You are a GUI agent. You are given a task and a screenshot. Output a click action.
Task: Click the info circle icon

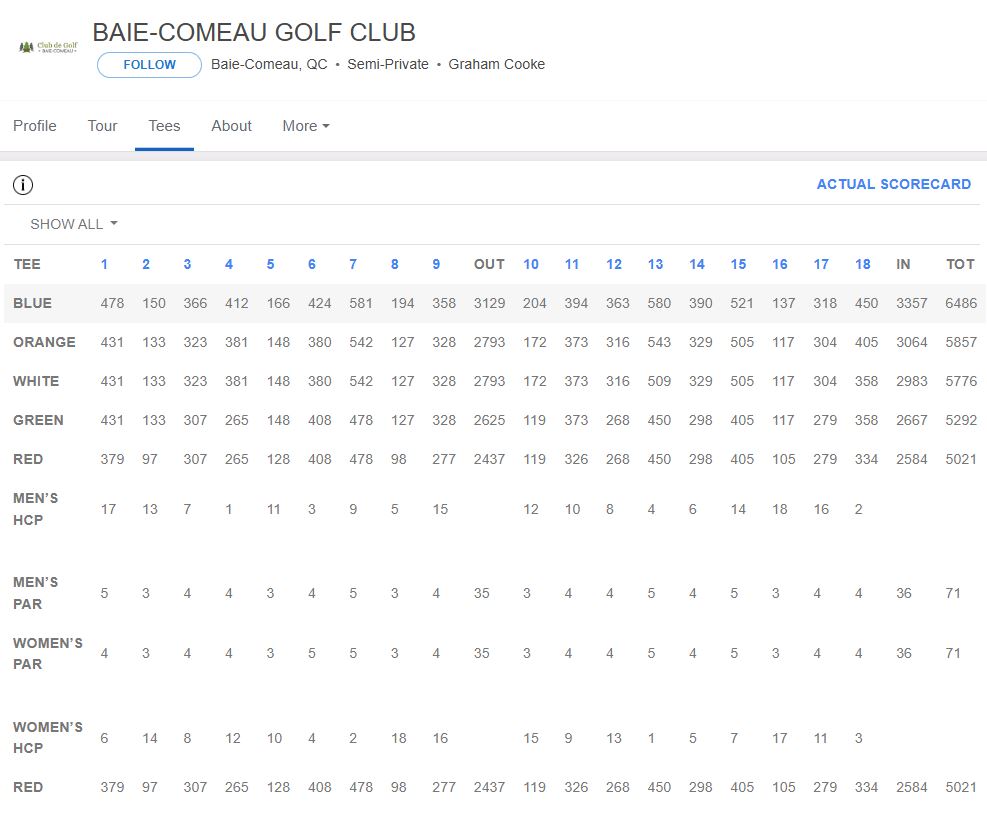click(23, 185)
